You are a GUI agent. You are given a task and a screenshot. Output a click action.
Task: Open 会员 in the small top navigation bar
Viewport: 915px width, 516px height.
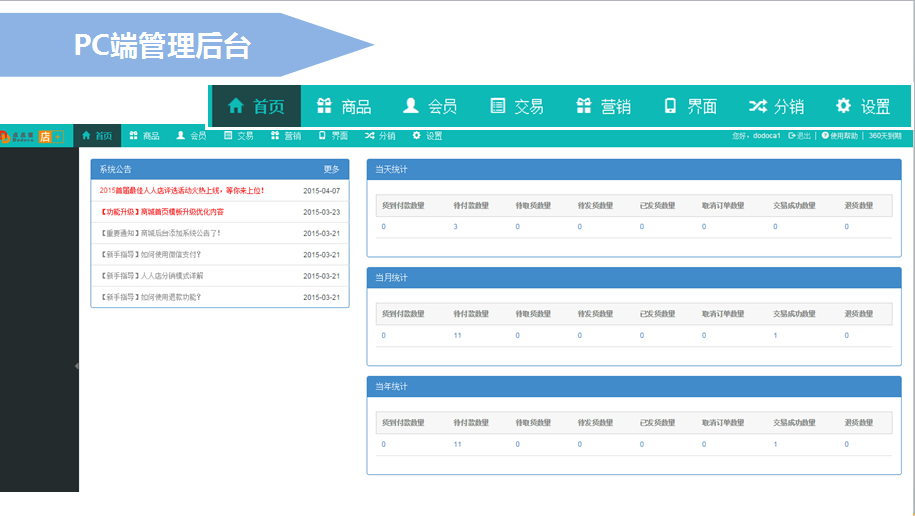(x=191, y=135)
